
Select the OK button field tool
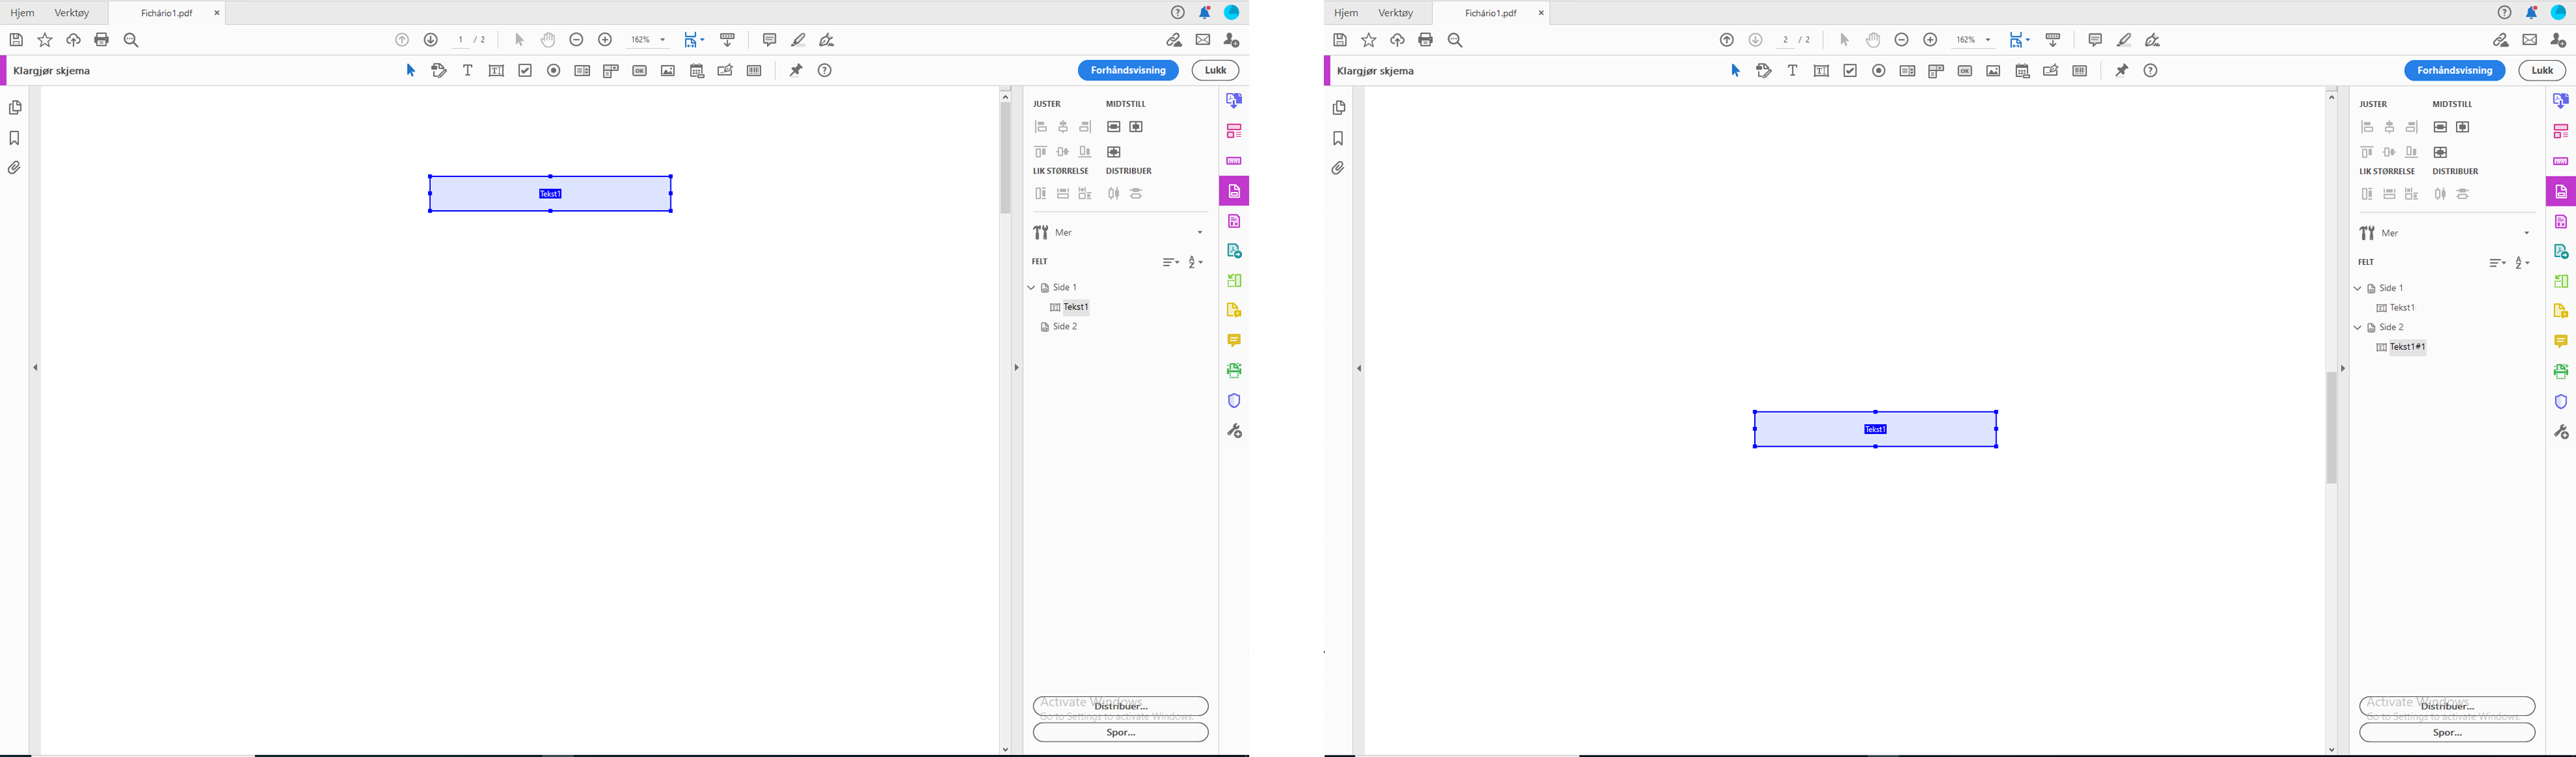point(639,70)
